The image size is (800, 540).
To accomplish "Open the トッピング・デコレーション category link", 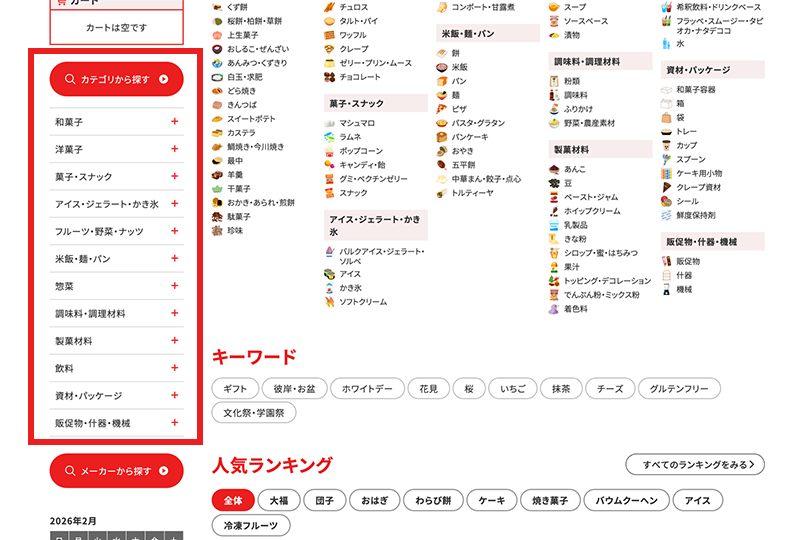I will point(607,281).
